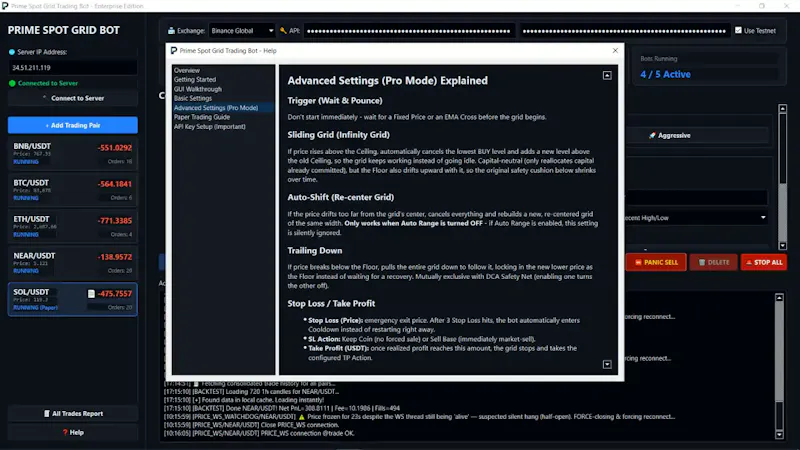Open Help from the sidebar
This screenshot has width=800, height=450.
pyautogui.click(x=72, y=432)
